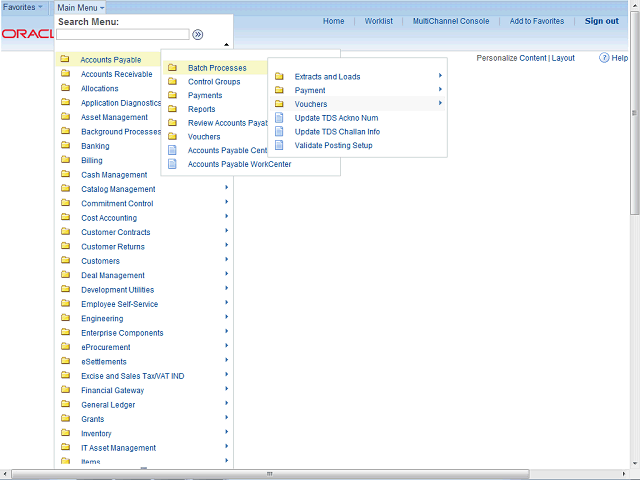Click the Help question mark icon
The image size is (640, 480).
605,58
